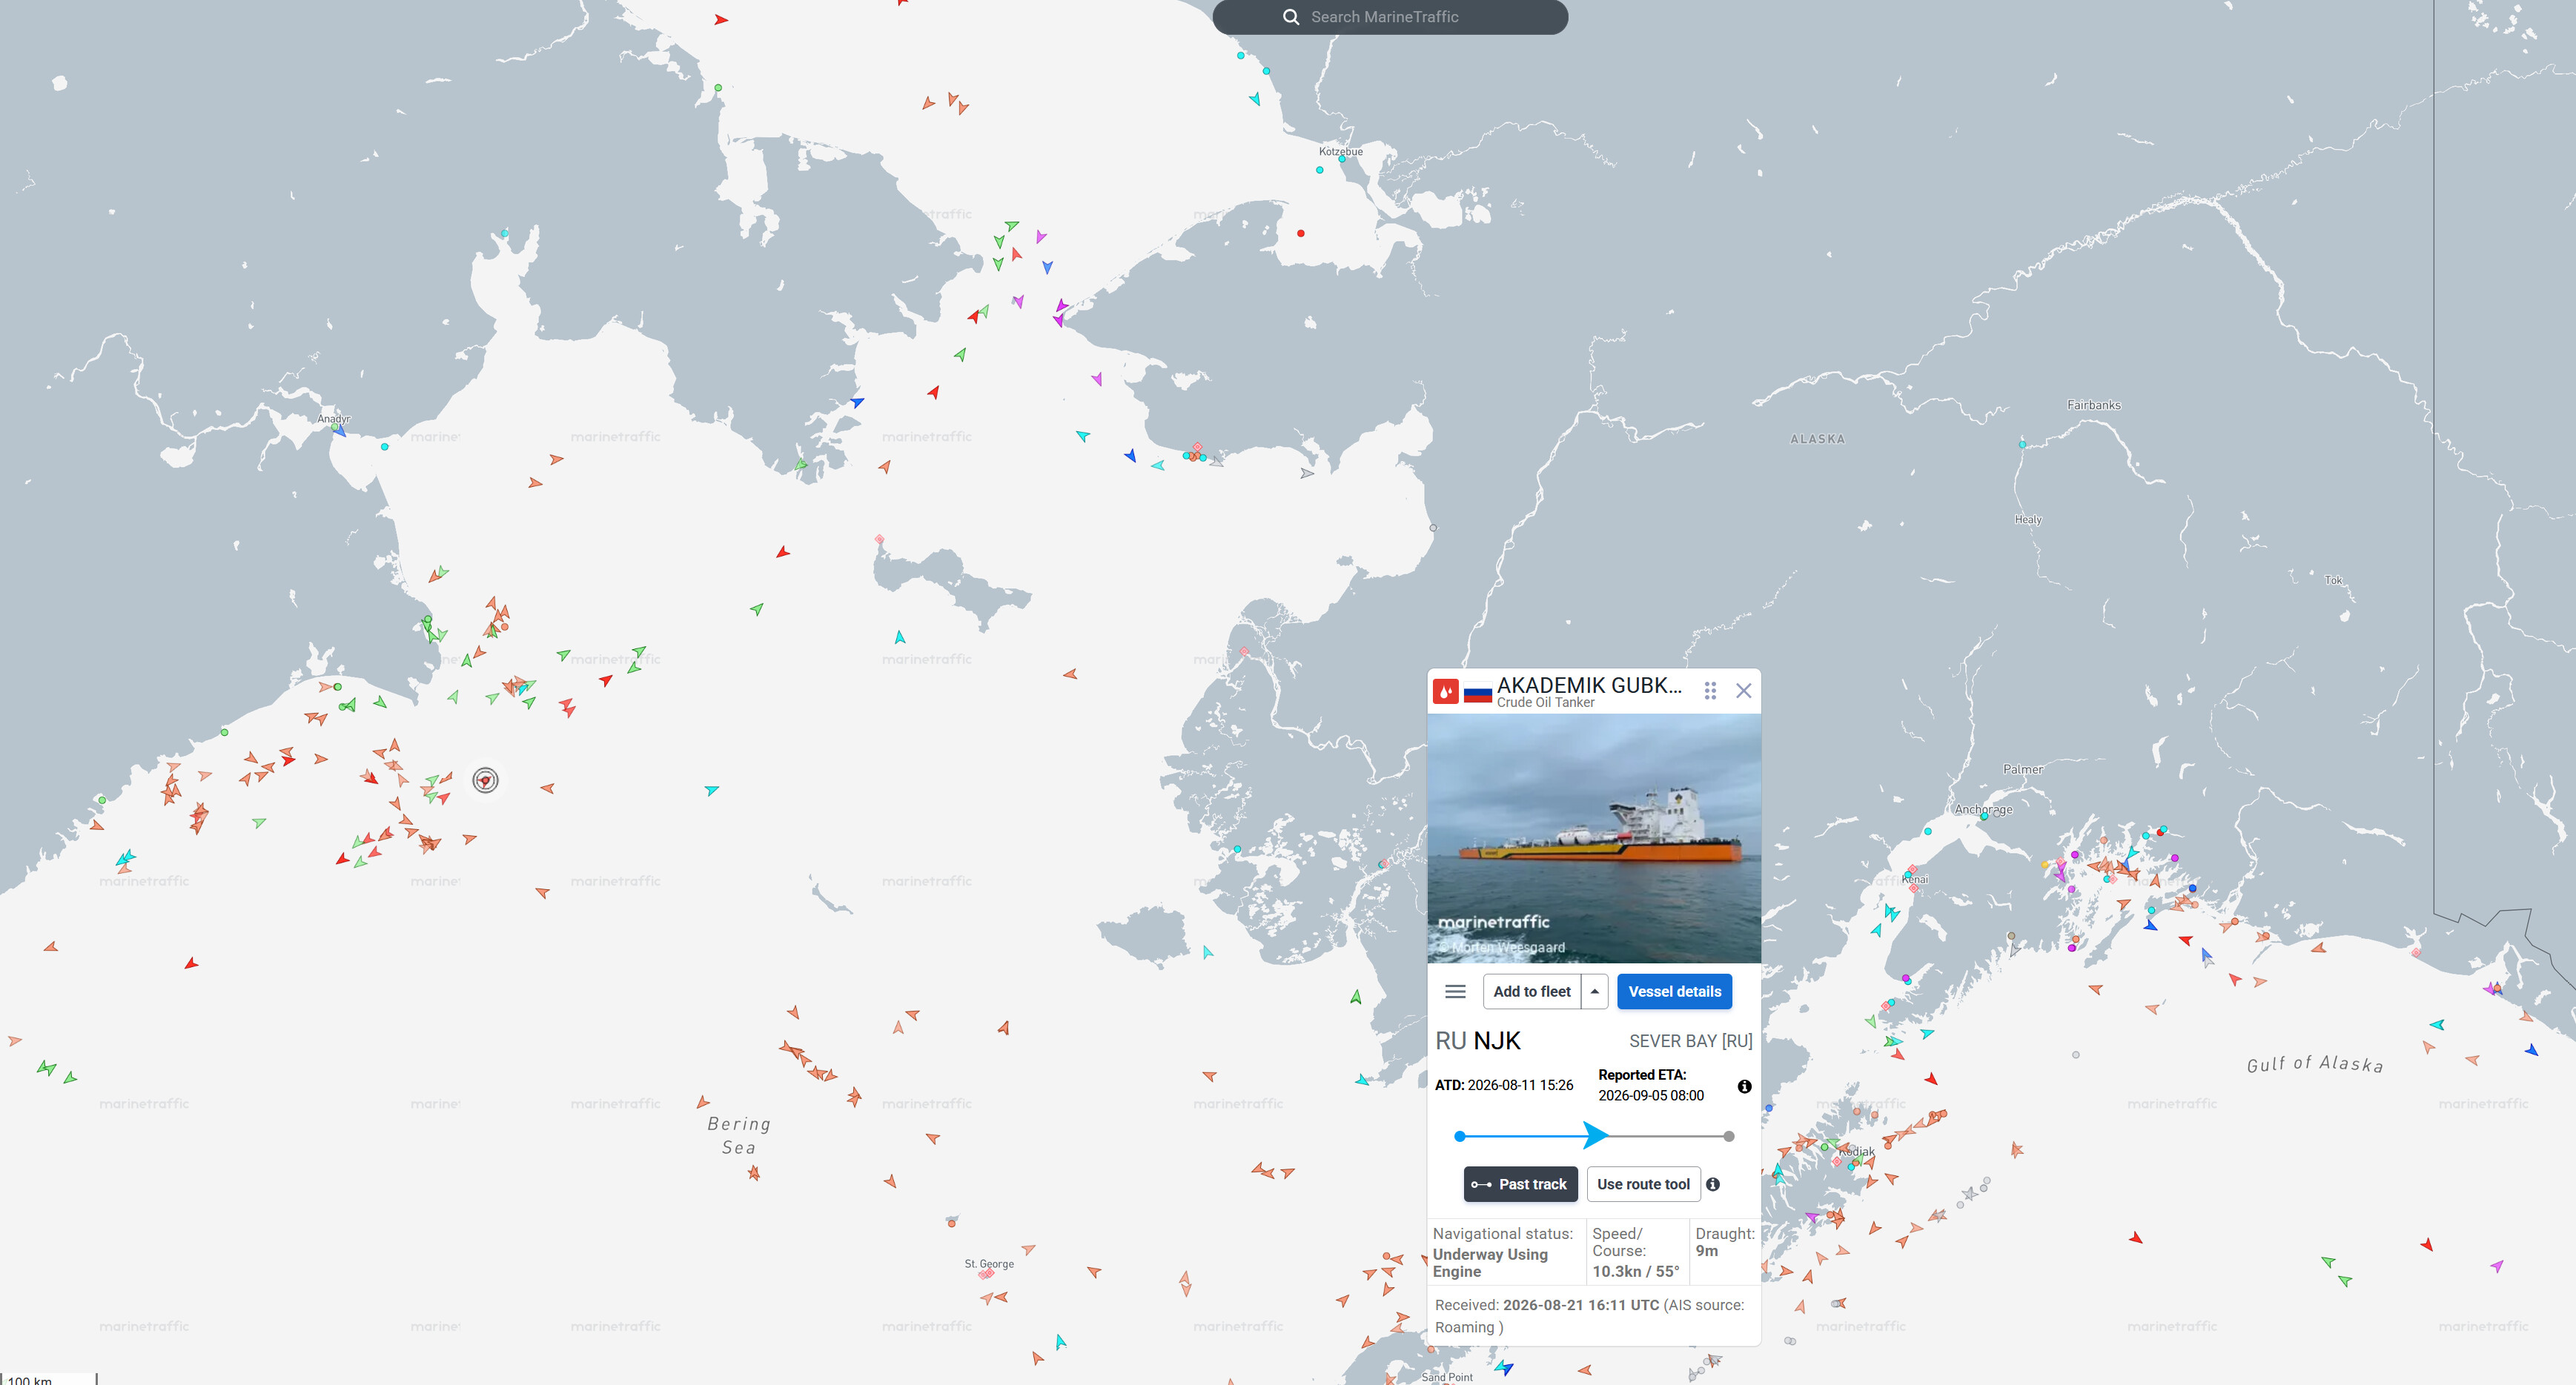Screen dimensions: 2576x1385
Task: Click the voyage progress arrow marker
Action: point(1596,1135)
